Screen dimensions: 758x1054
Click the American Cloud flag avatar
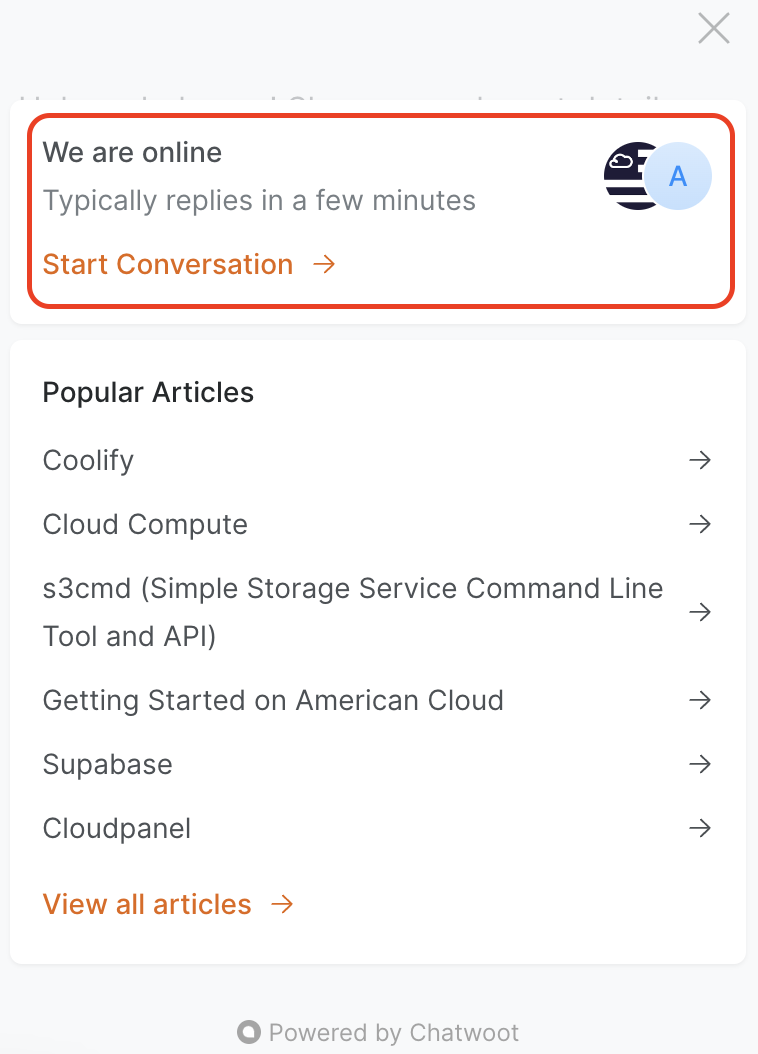click(624, 176)
